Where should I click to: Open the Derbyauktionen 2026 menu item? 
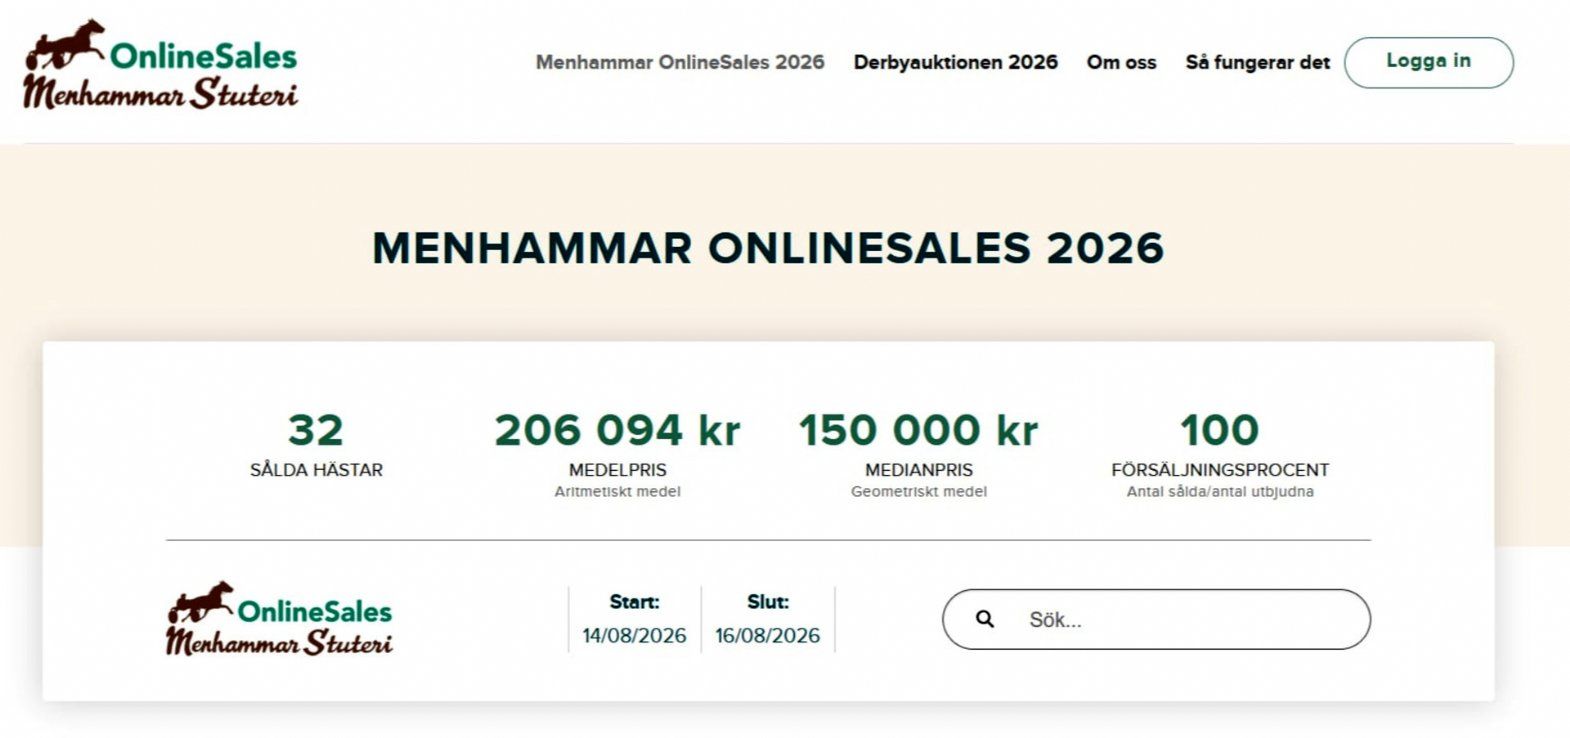(955, 62)
